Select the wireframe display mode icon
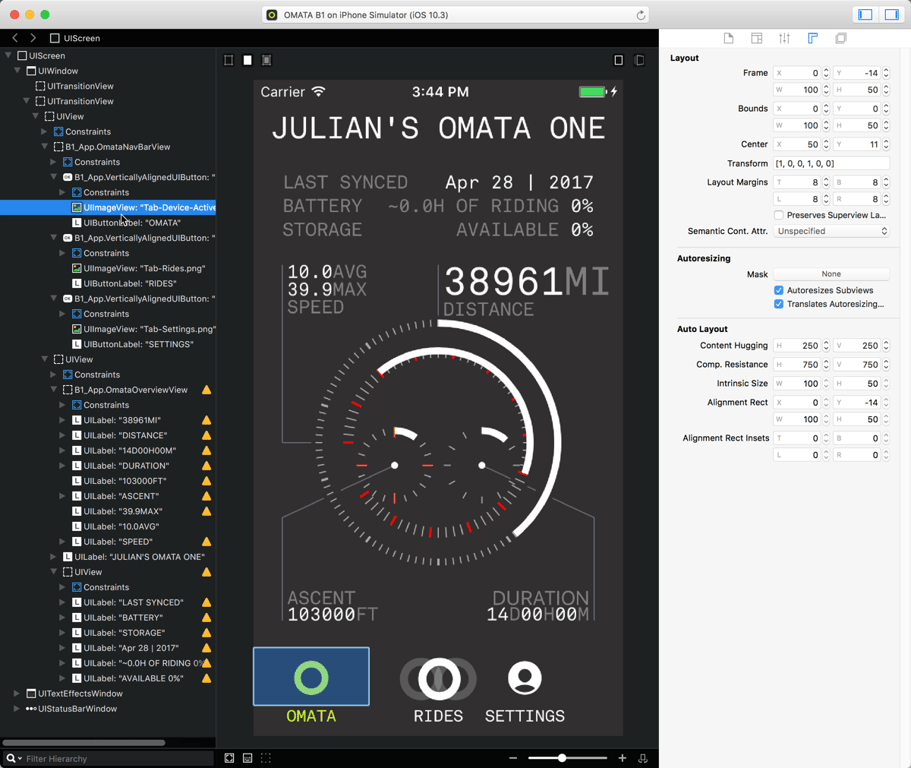The image size is (911, 768). click(229, 60)
